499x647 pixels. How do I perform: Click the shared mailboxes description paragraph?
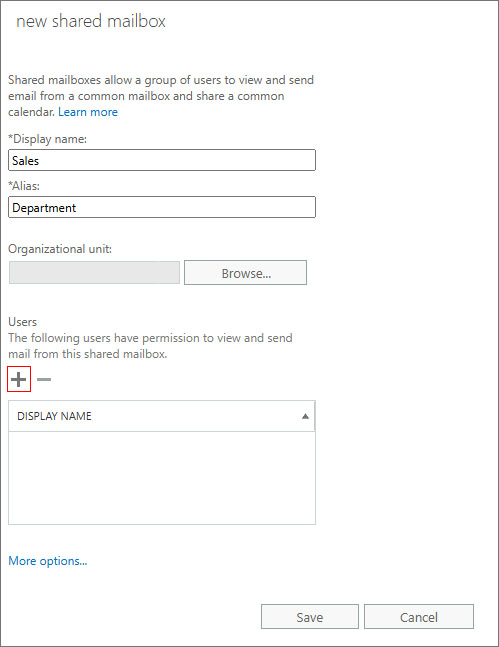point(161,96)
